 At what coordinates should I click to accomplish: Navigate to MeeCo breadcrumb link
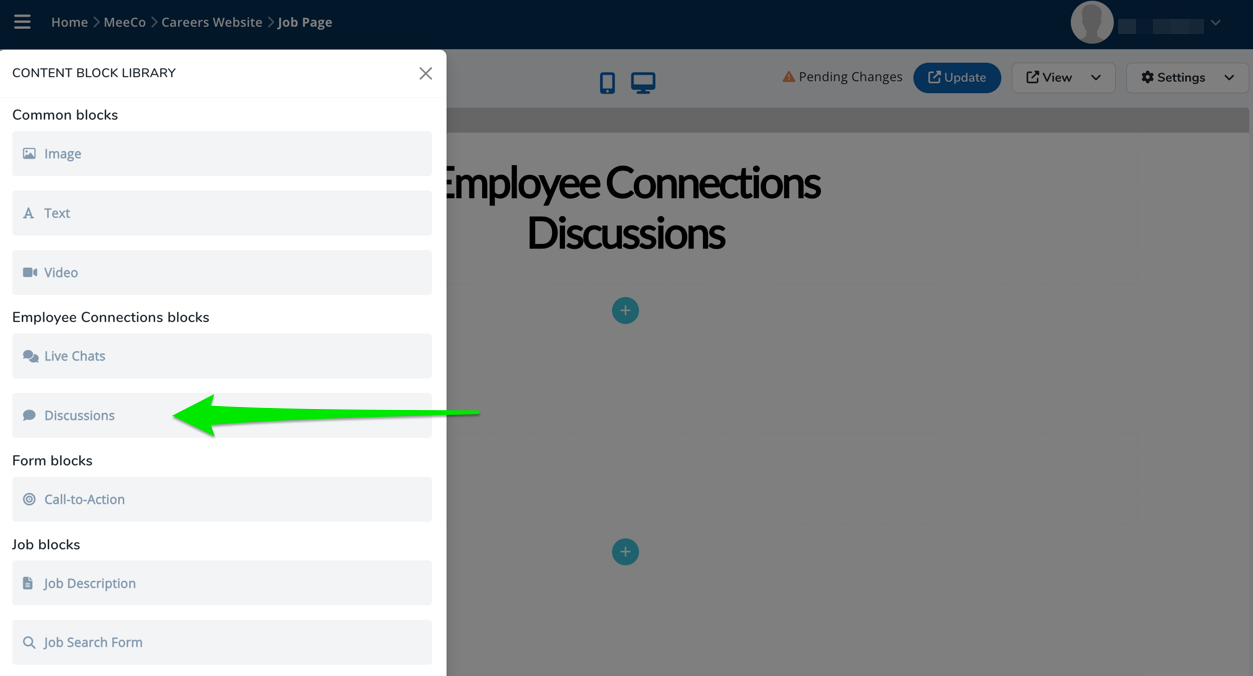tap(125, 22)
